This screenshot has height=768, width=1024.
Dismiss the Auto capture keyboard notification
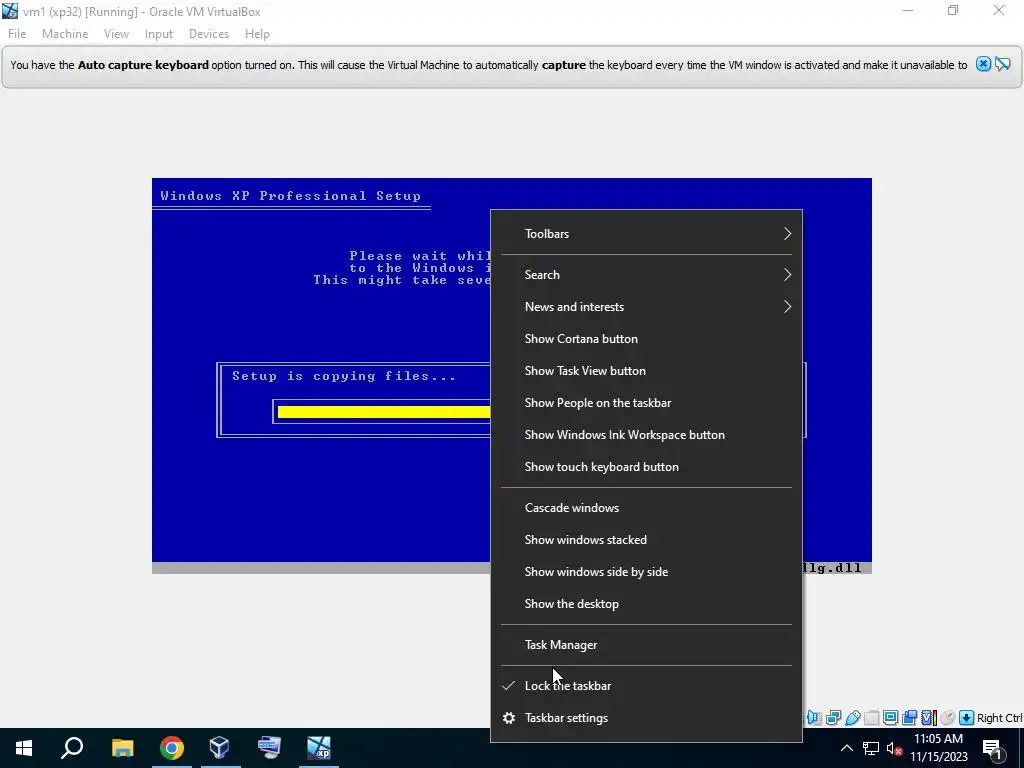click(983, 64)
